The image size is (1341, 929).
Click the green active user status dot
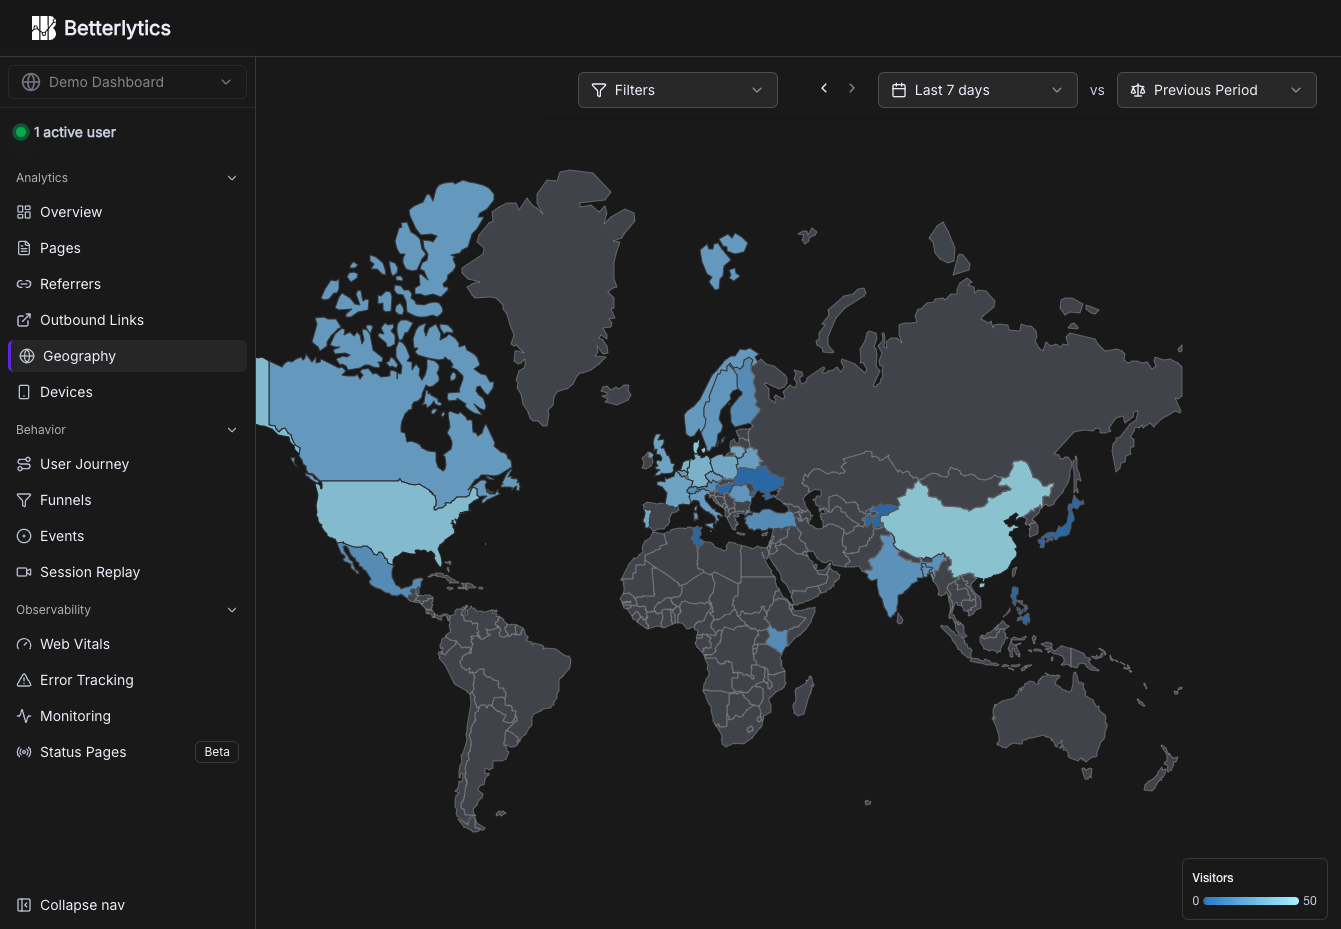pyautogui.click(x=20, y=132)
